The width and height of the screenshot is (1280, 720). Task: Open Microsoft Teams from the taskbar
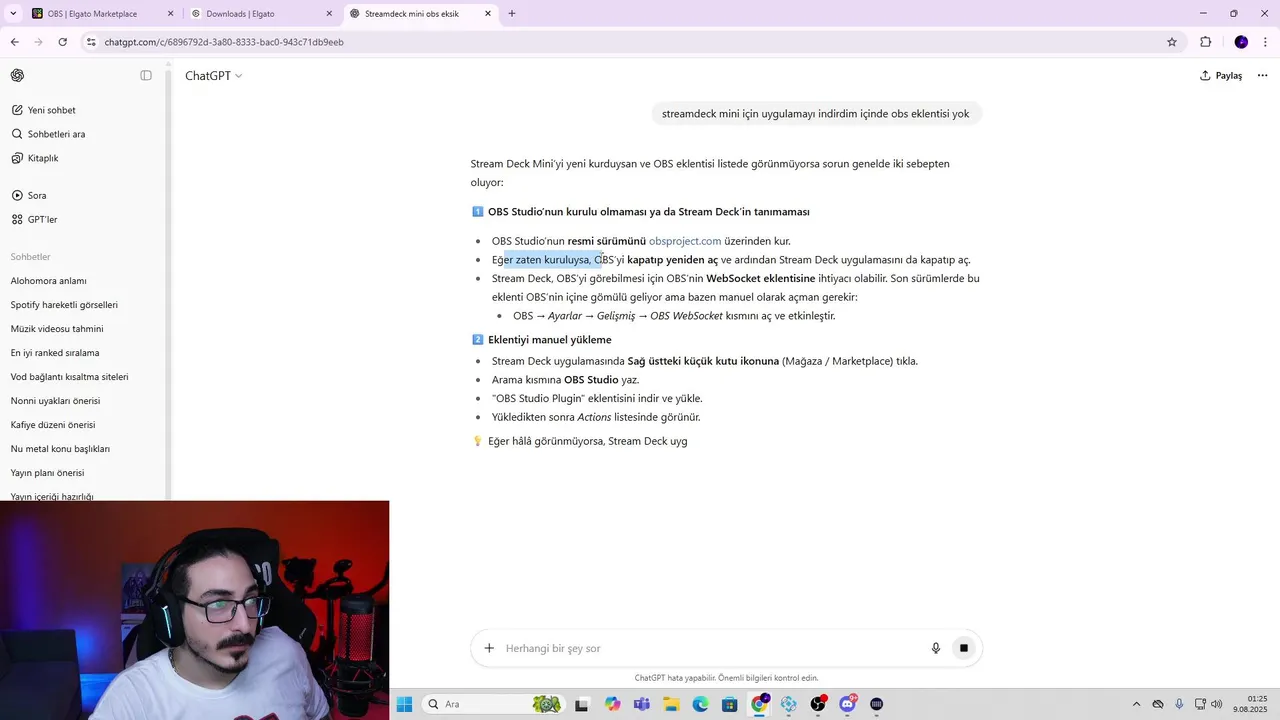[x=641, y=704]
